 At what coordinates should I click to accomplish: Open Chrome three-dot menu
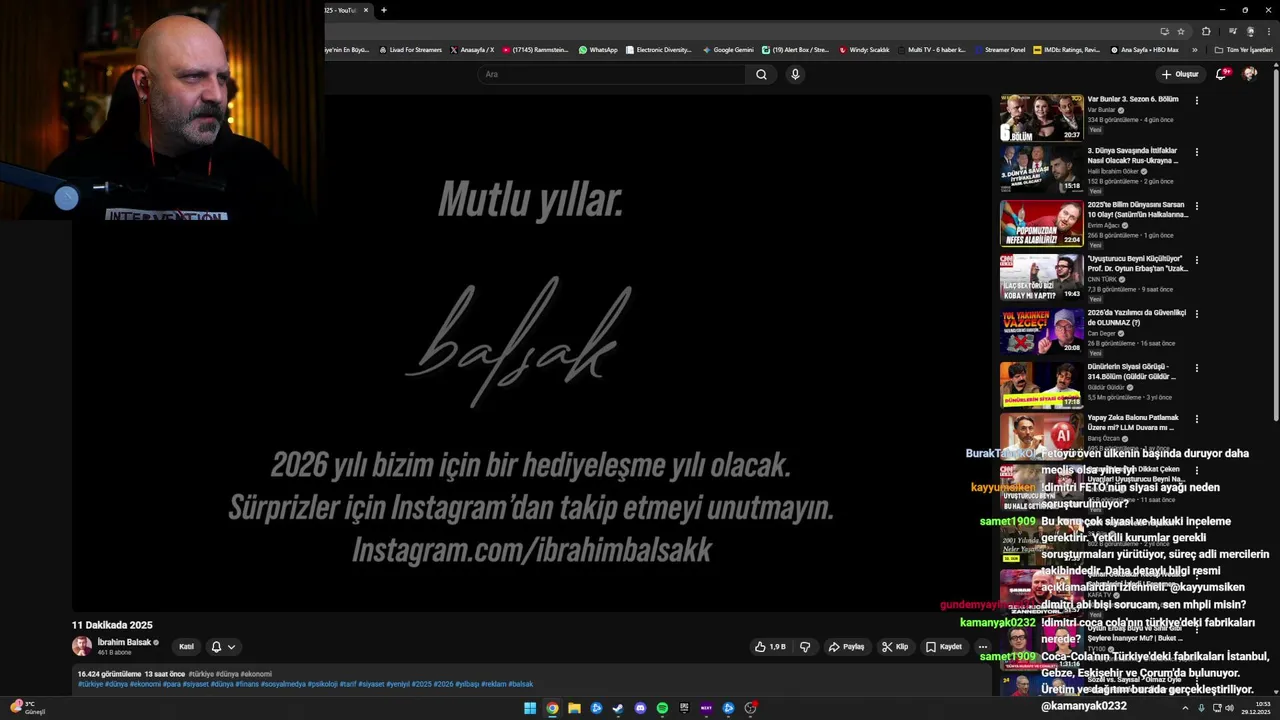click(1267, 31)
